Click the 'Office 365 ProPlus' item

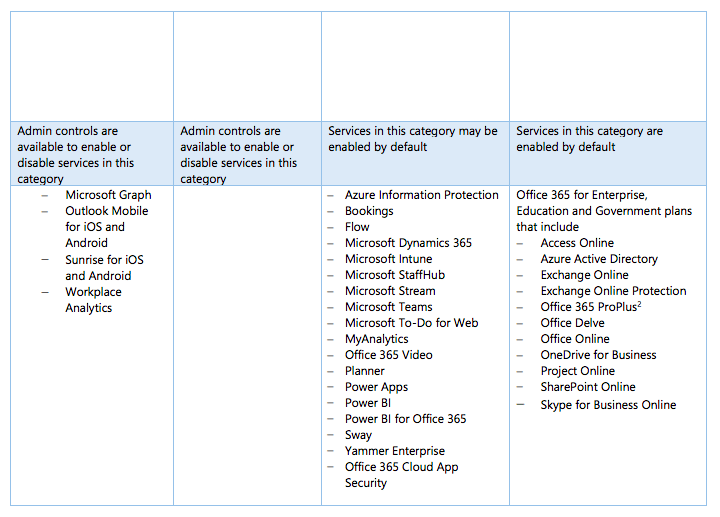click(591, 307)
